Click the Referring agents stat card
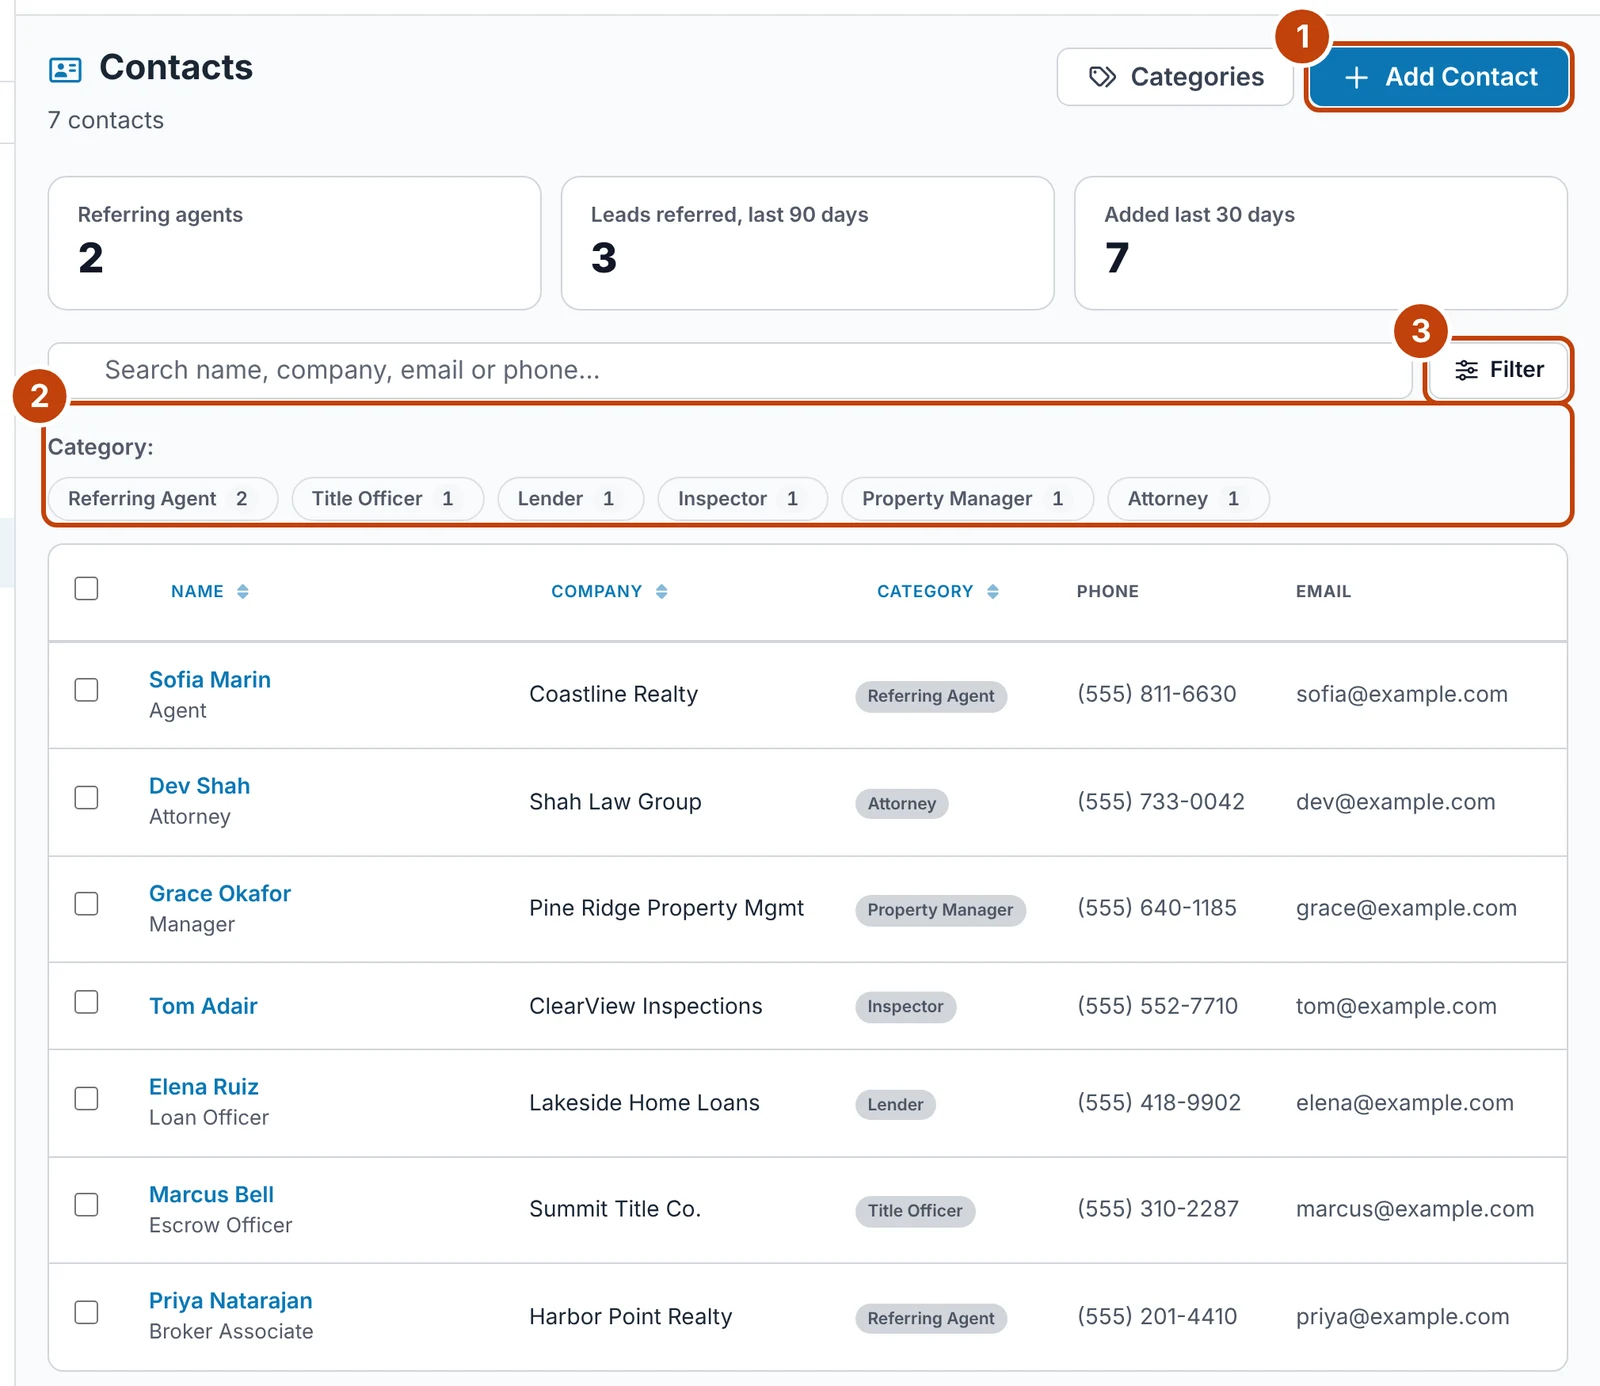1600x1386 pixels. click(x=295, y=244)
